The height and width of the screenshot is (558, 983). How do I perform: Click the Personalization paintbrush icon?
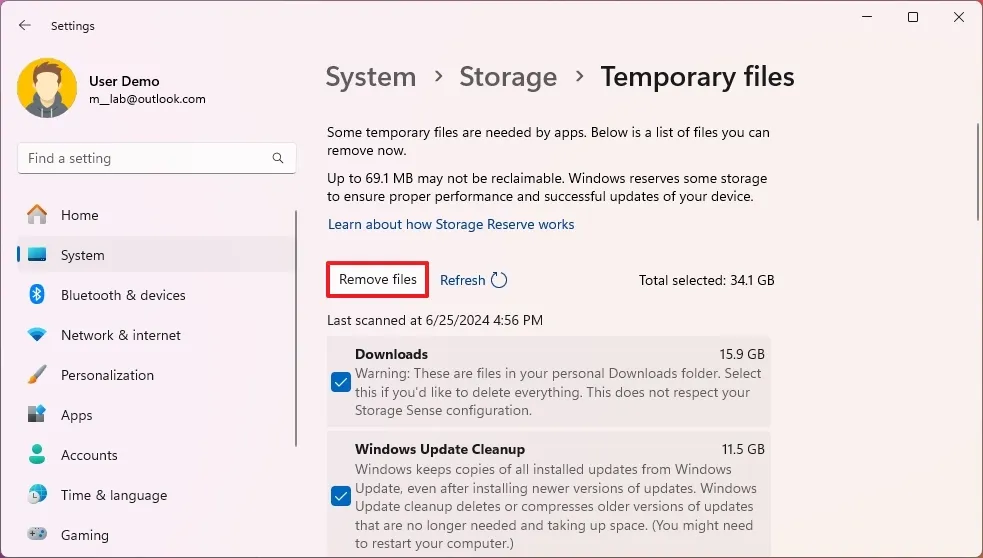(x=37, y=374)
